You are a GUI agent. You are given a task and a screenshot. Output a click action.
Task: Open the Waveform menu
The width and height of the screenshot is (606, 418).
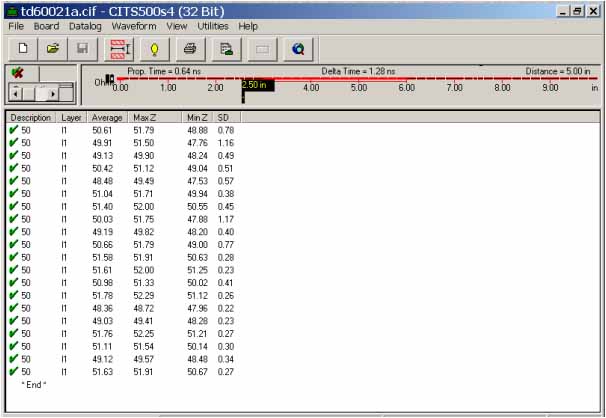(x=134, y=26)
